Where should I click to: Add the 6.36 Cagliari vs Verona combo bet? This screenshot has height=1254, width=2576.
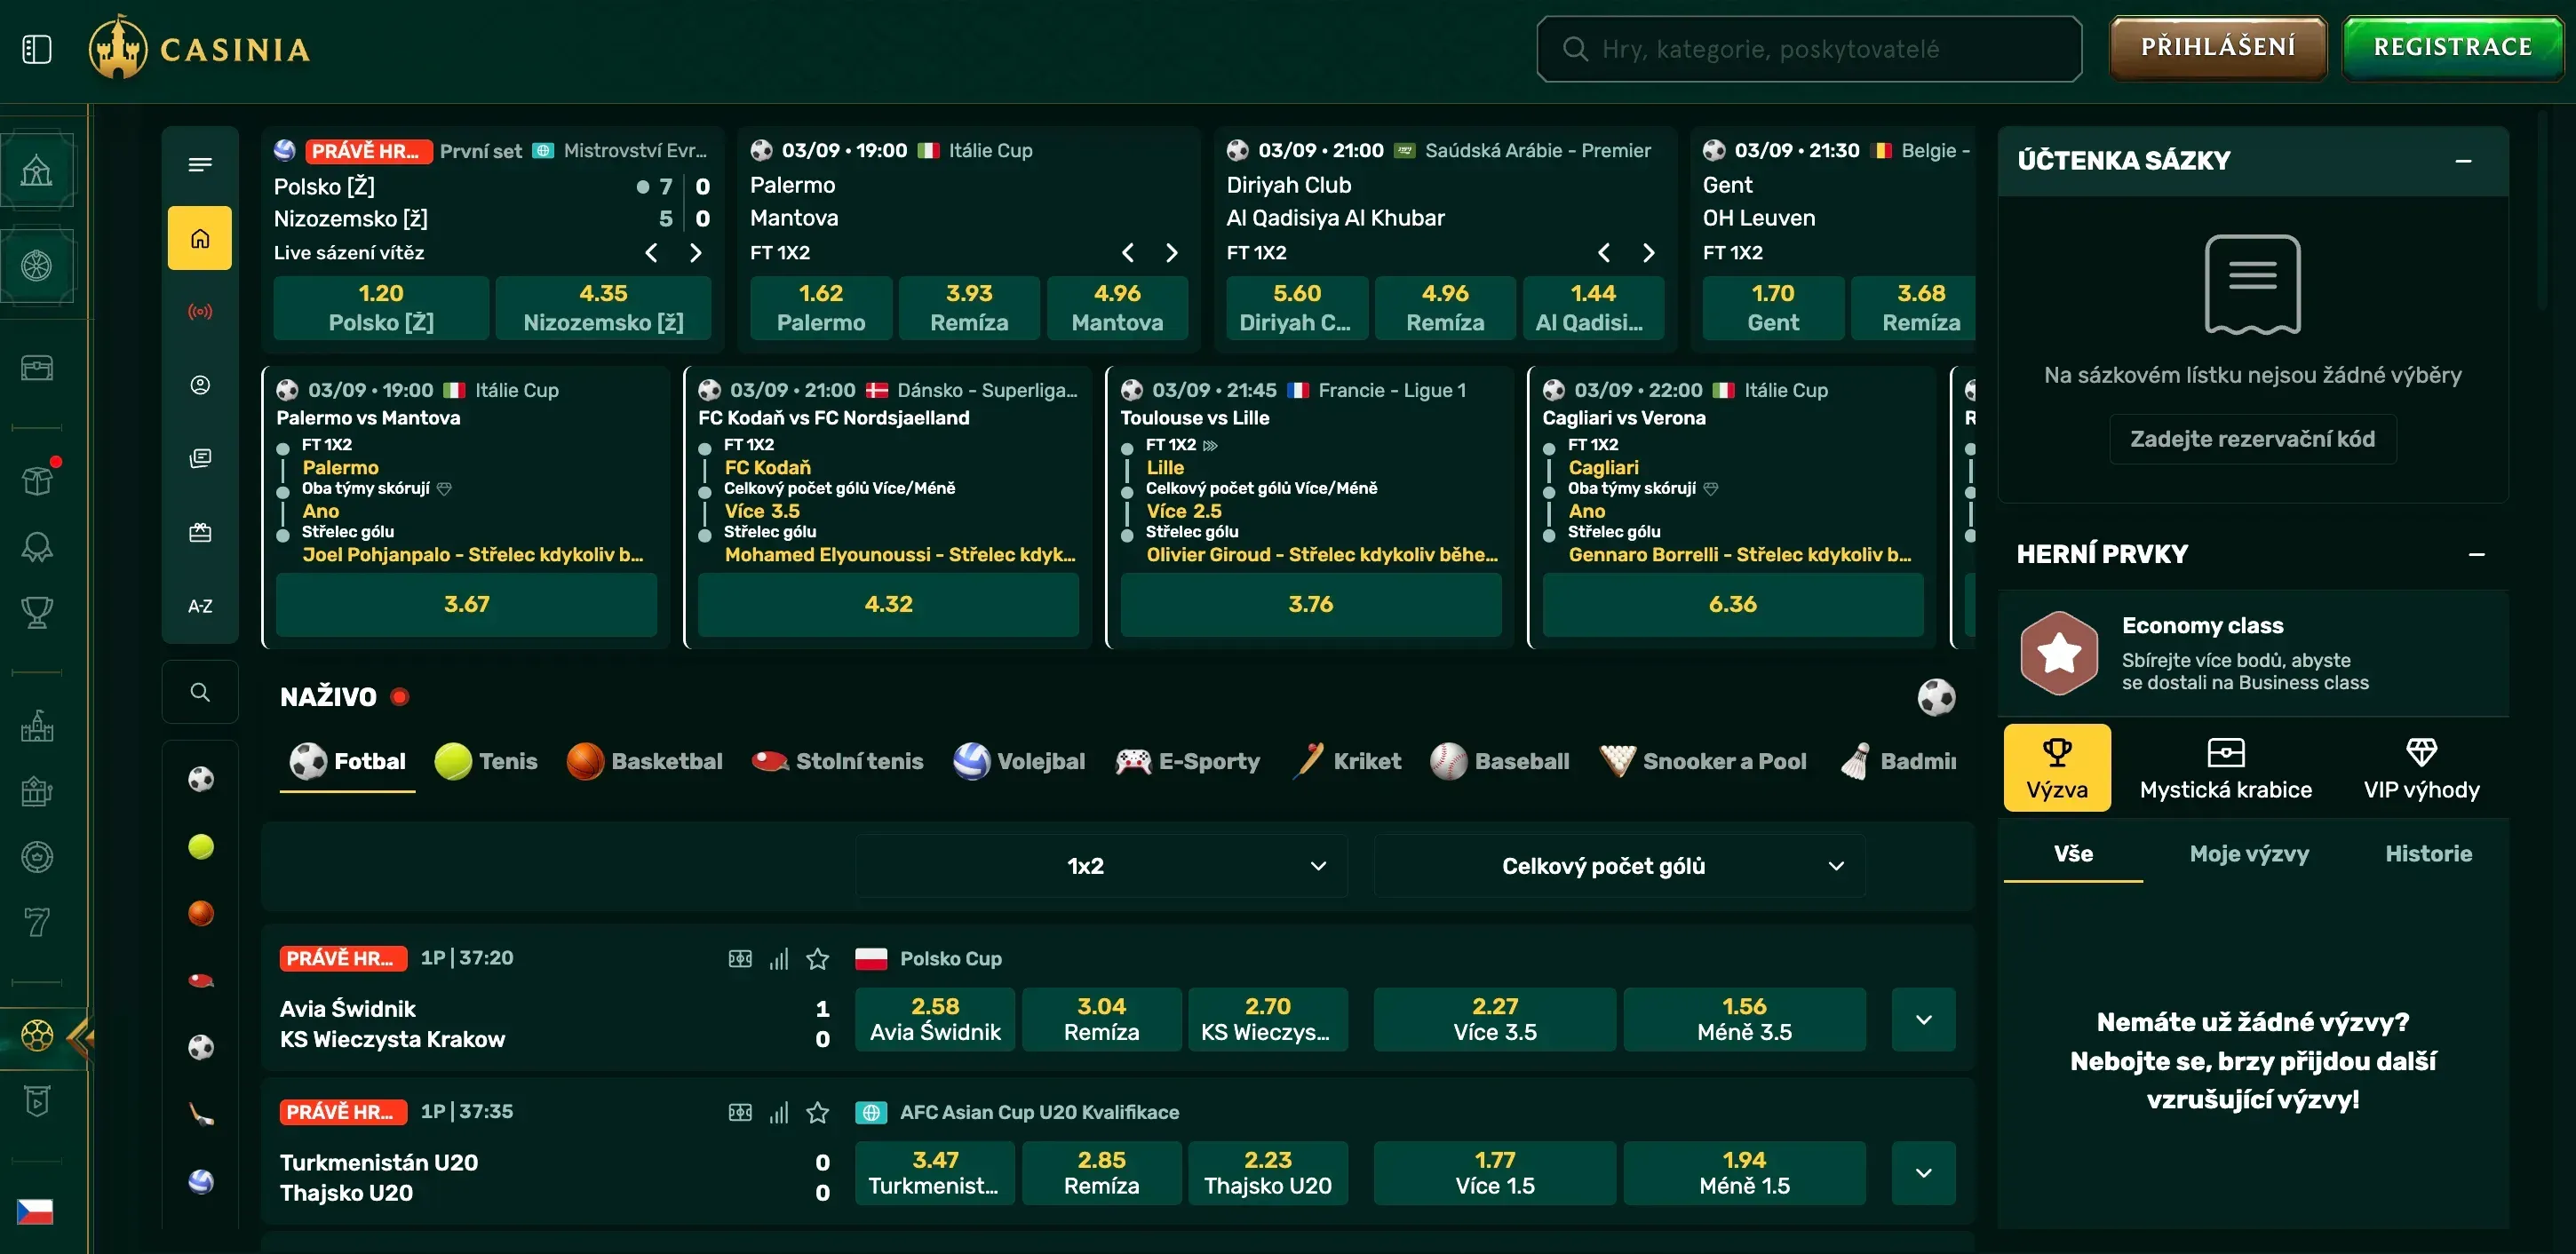[x=1732, y=604]
